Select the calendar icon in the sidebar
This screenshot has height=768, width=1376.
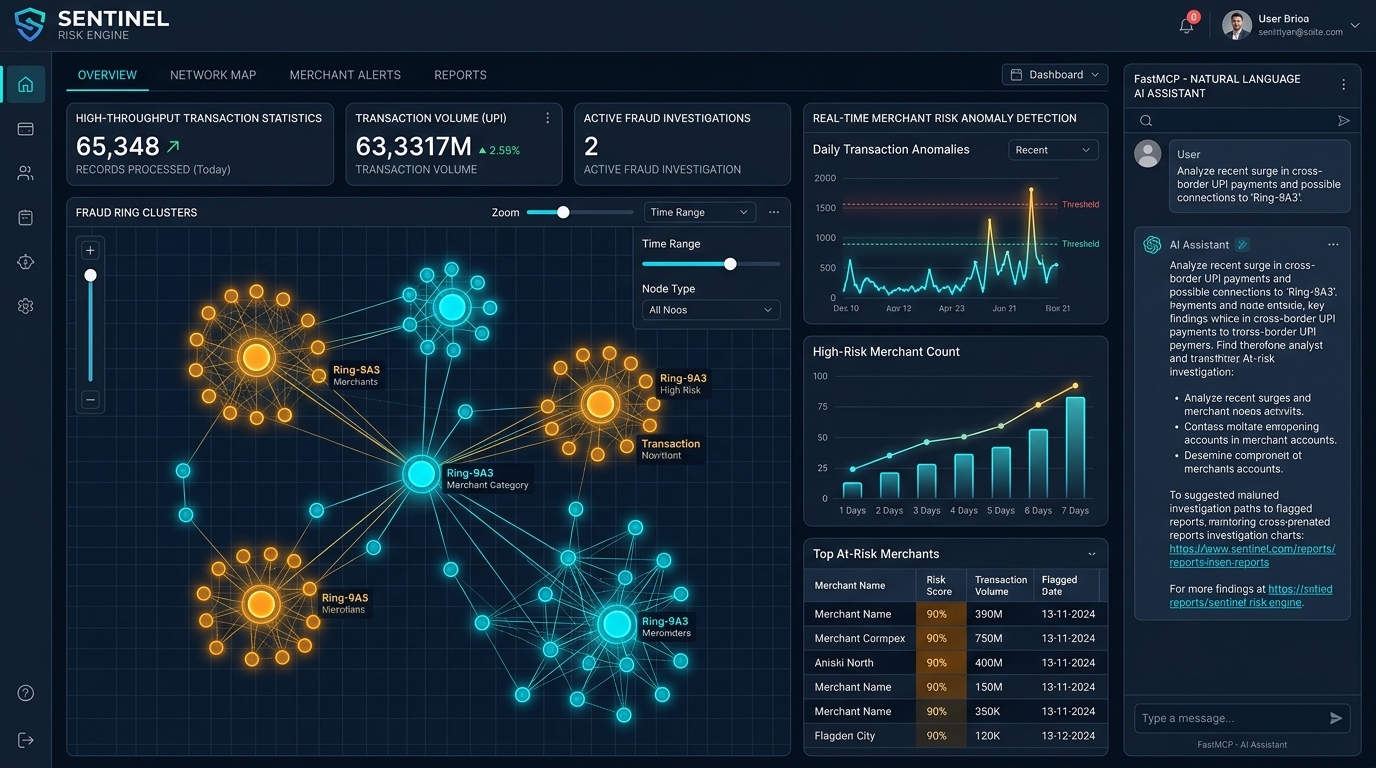pyautogui.click(x=26, y=217)
